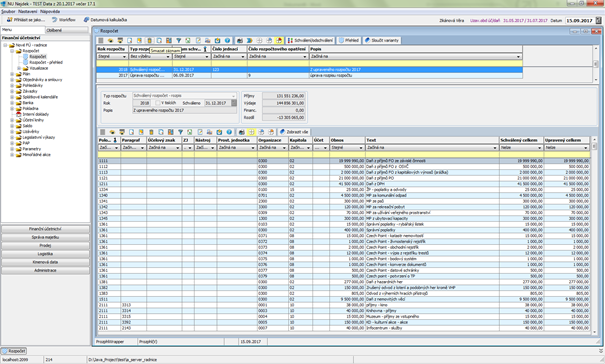Expand the Banka folder in the tree
The image size is (605, 364).
click(12, 103)
